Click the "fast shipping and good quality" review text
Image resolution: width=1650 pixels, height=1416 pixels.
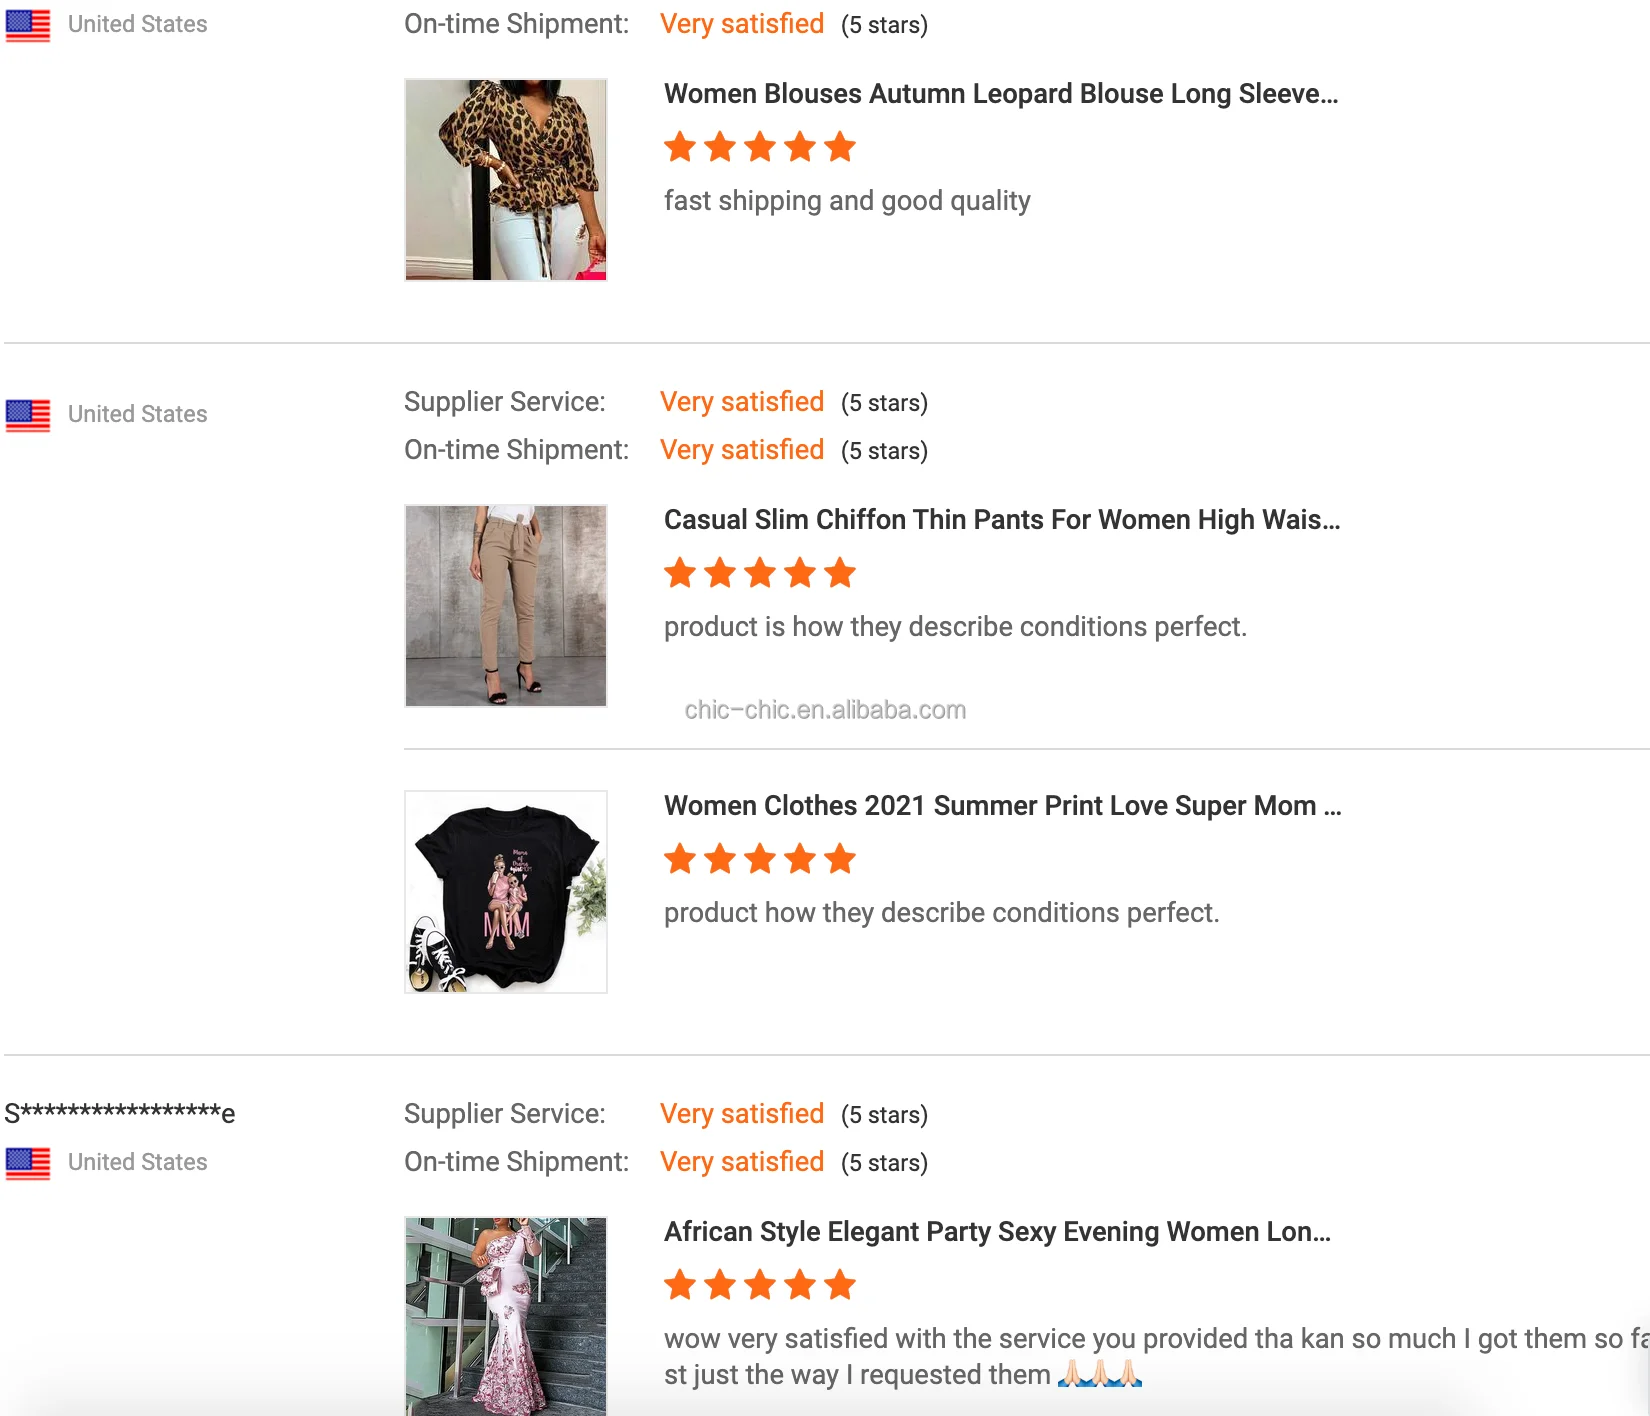847,201
